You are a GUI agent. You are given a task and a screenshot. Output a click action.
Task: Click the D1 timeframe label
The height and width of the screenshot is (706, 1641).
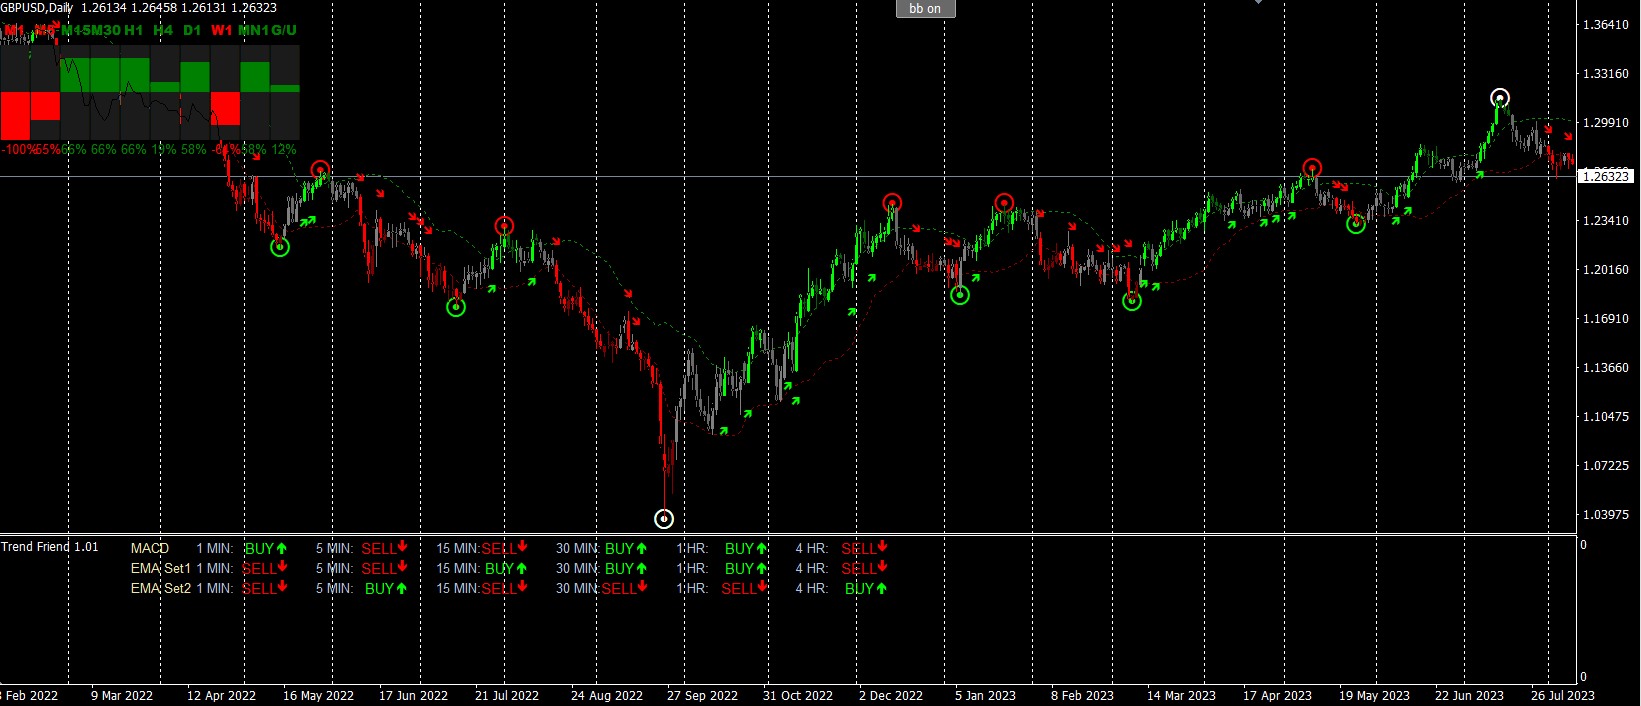[192, 30]
